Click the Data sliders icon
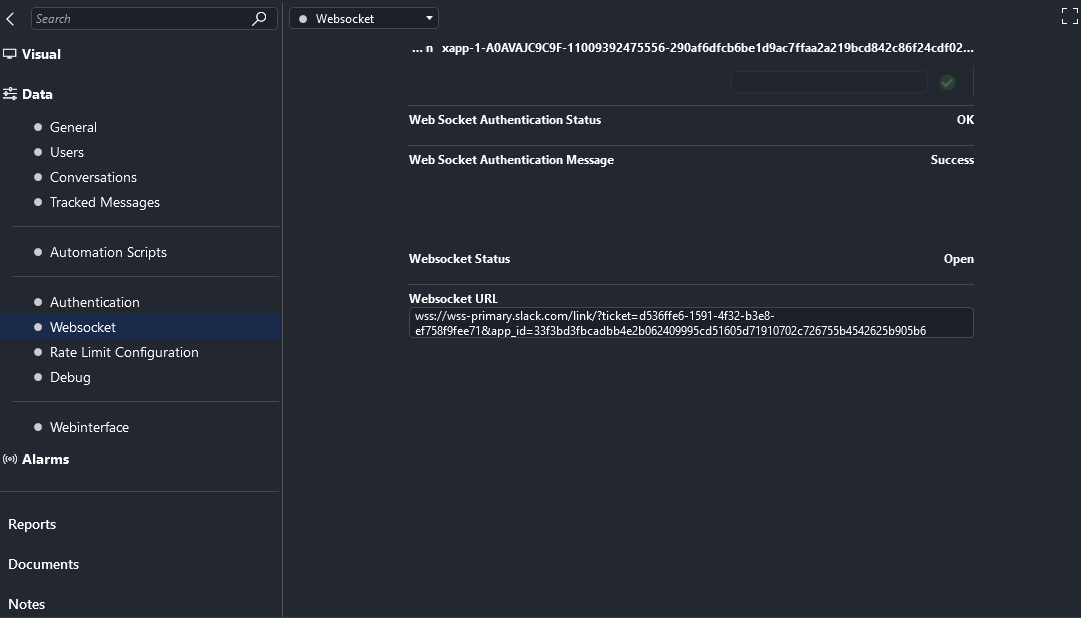This screenshot has height=618, width=1081. (x=10, y=94)
